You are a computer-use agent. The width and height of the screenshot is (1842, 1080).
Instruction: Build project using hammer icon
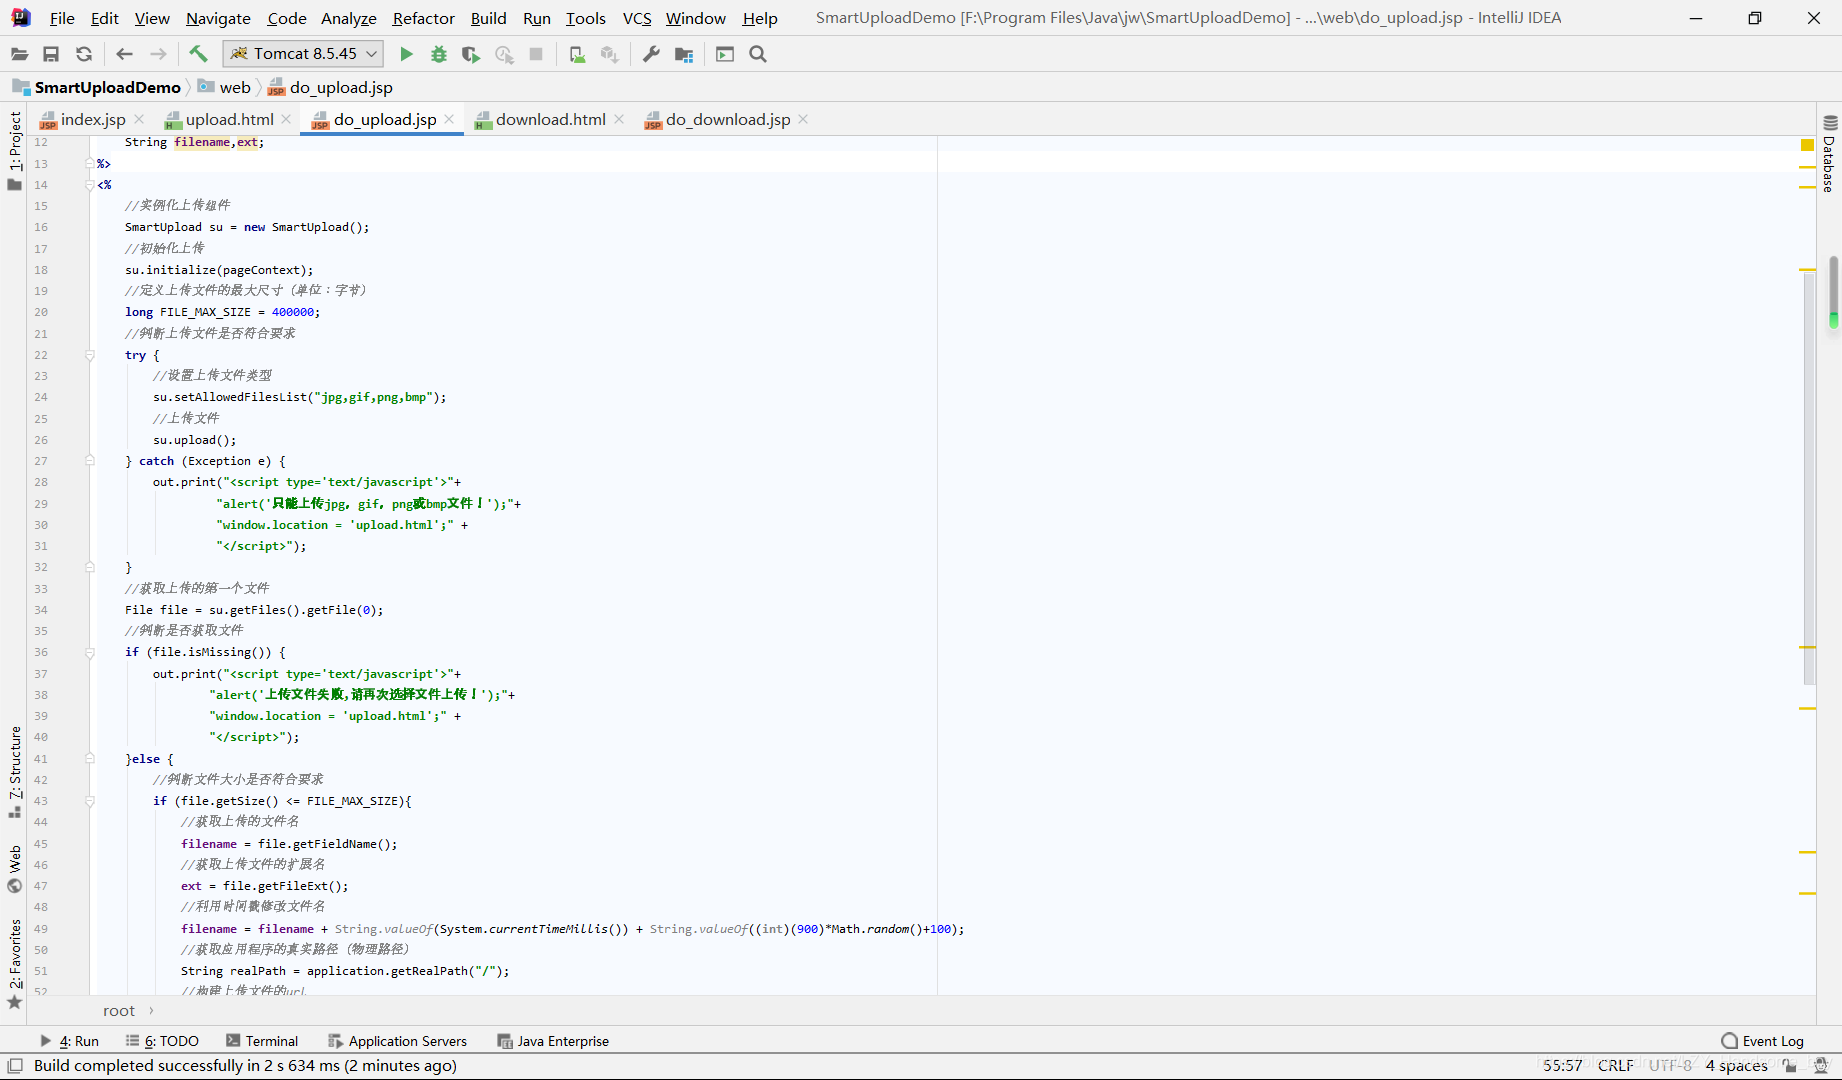click(199, 54)
